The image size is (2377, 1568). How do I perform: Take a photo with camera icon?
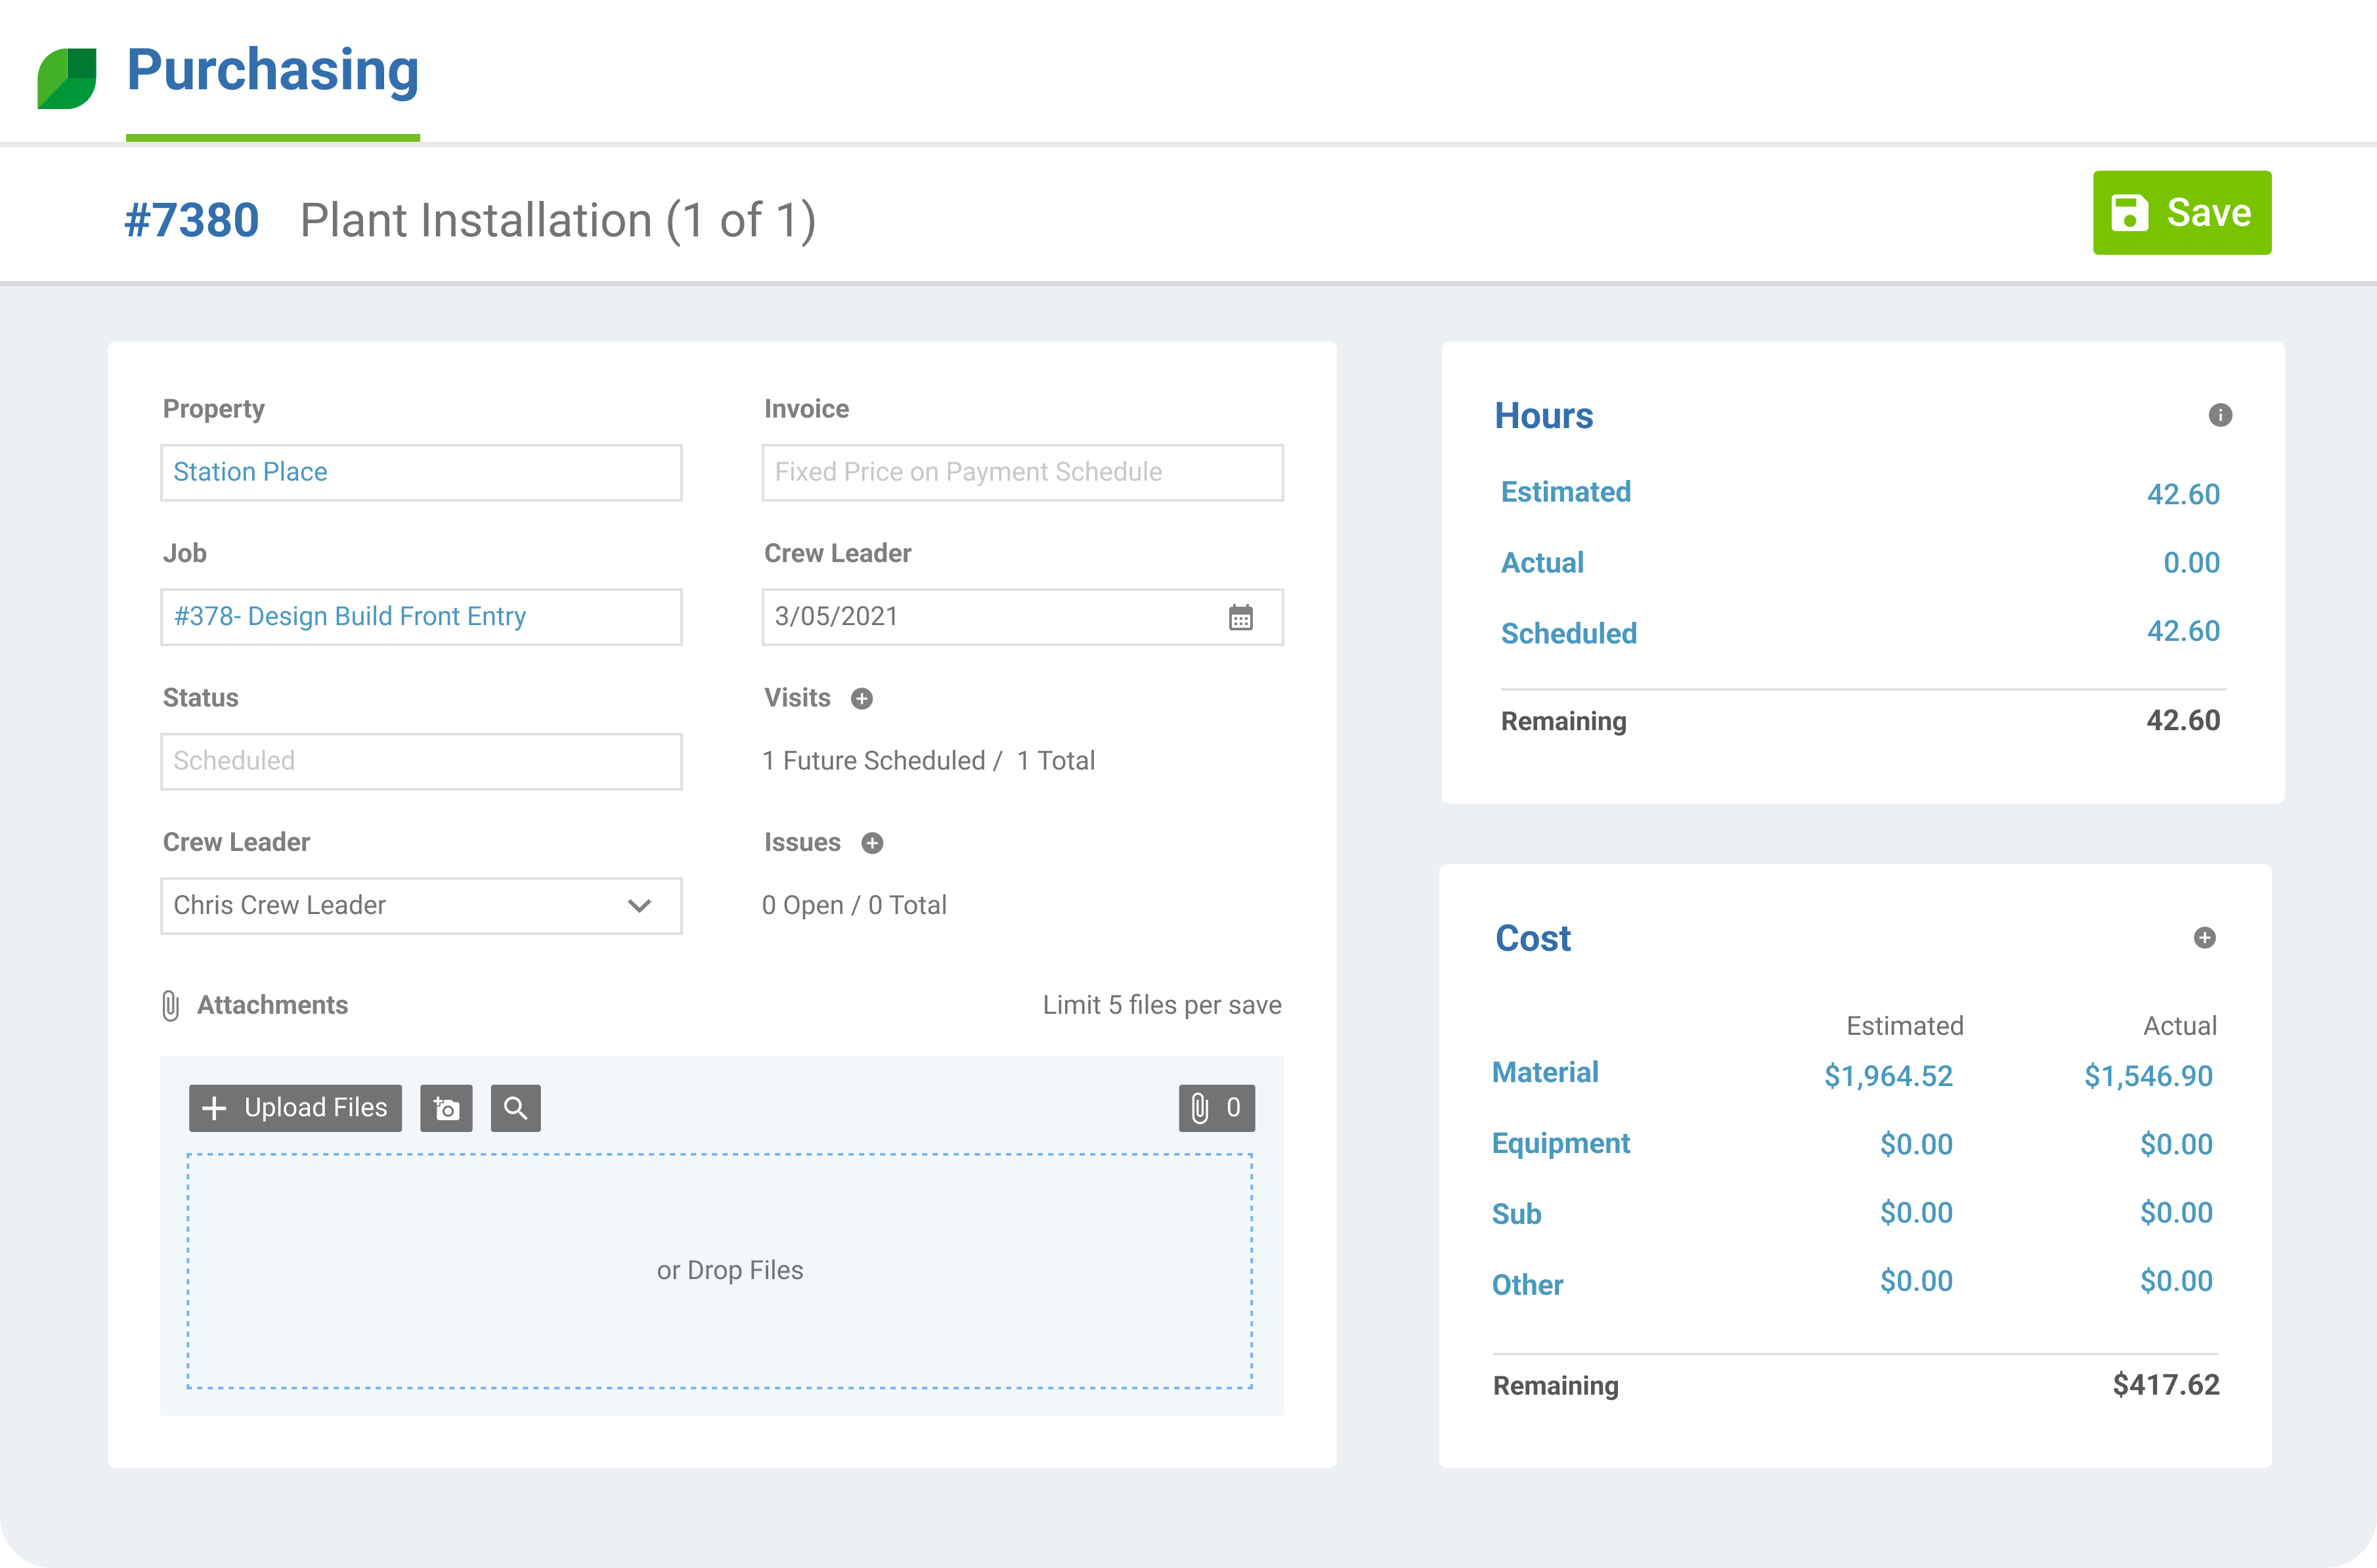[447, 1108]
